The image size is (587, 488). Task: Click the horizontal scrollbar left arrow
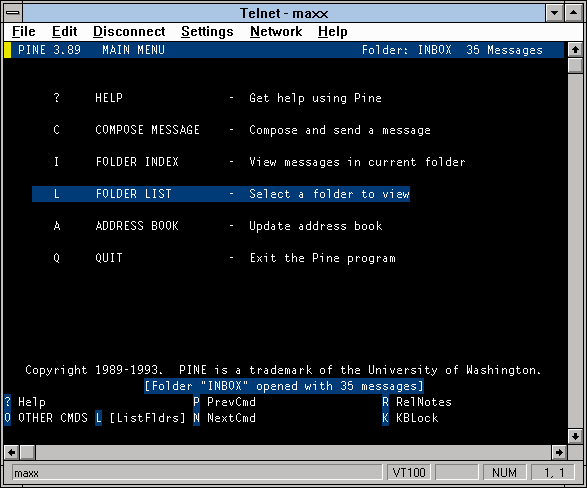coord(12,452)
